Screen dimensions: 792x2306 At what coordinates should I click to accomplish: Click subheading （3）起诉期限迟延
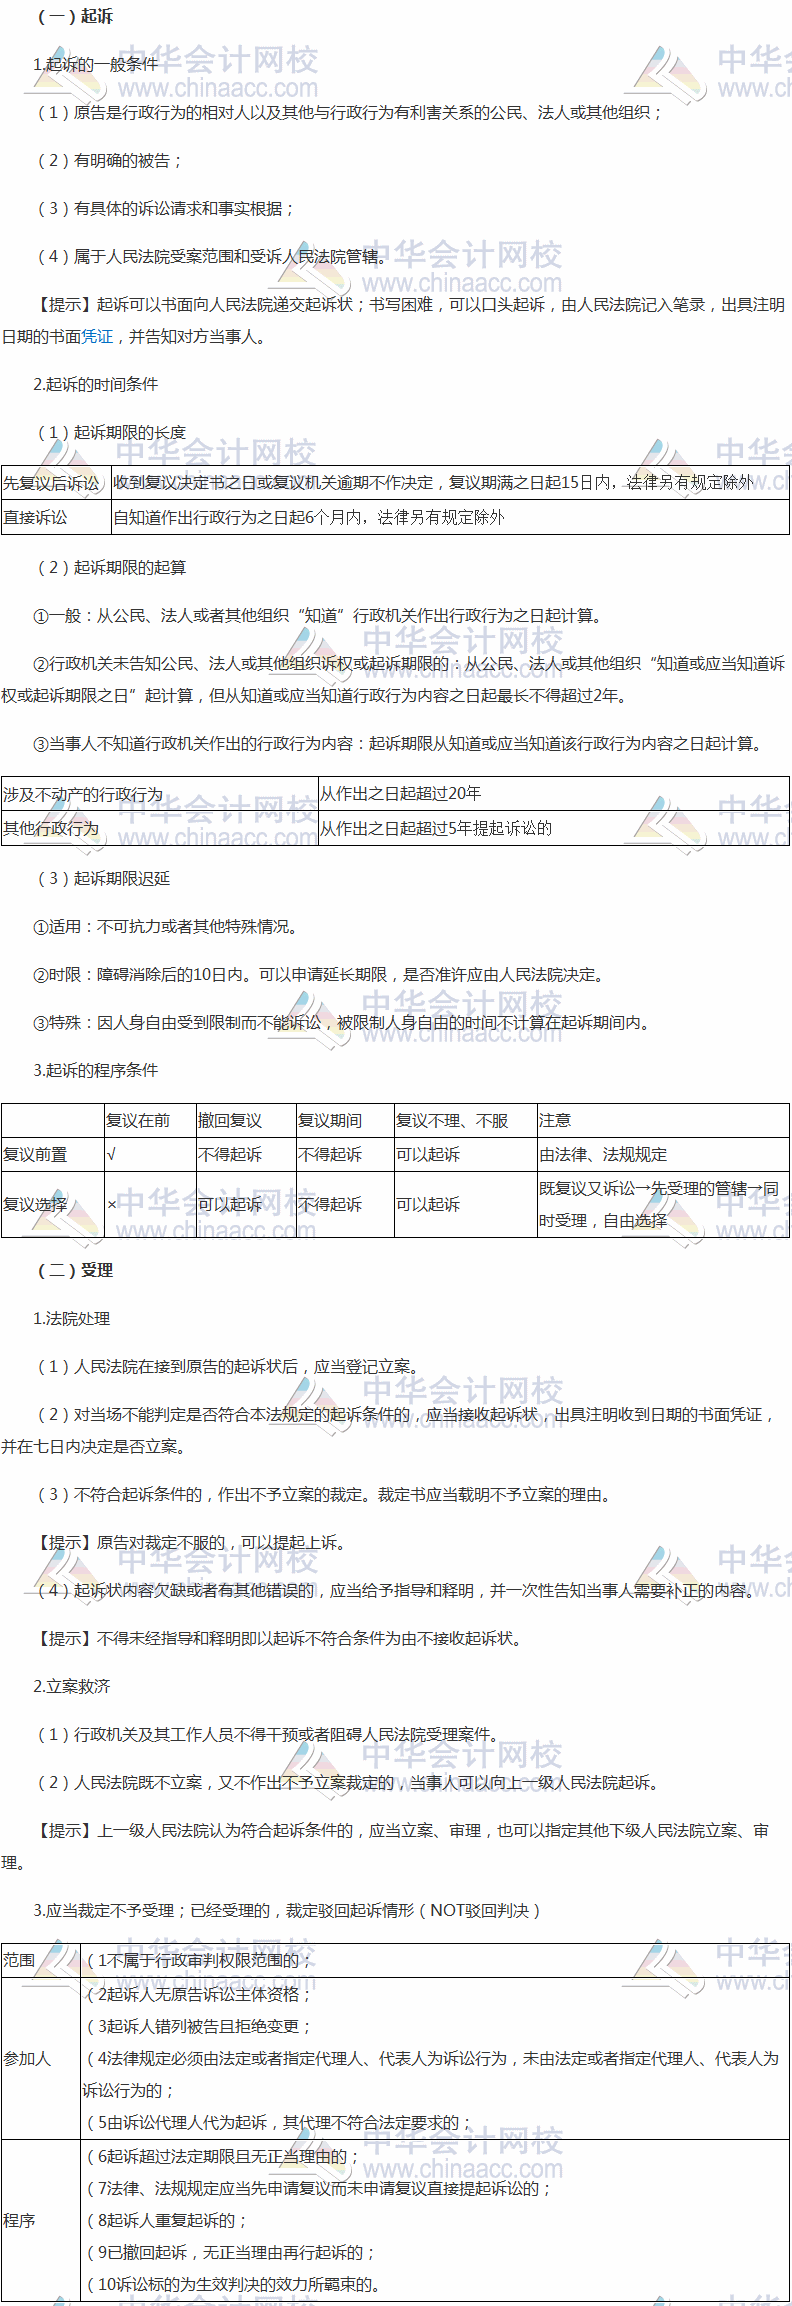pyautogui.click(x=103, y=879)
